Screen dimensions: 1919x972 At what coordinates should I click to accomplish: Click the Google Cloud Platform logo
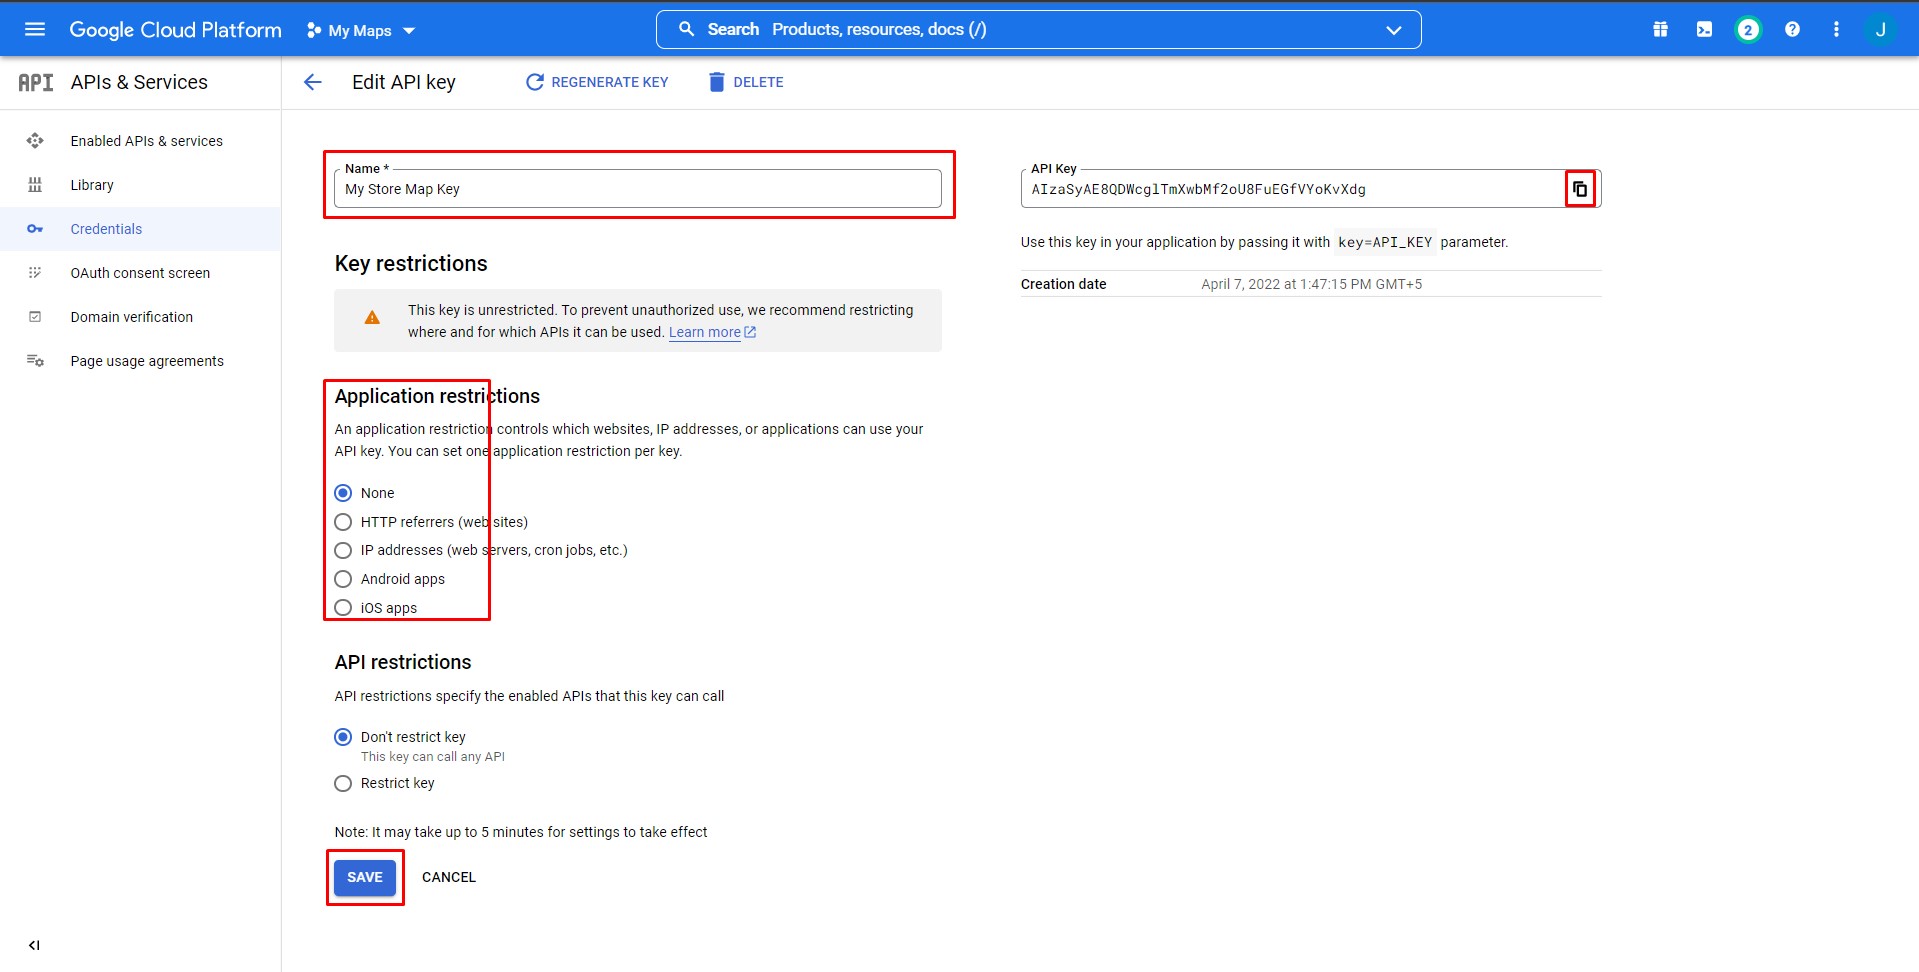pos(175,30)
